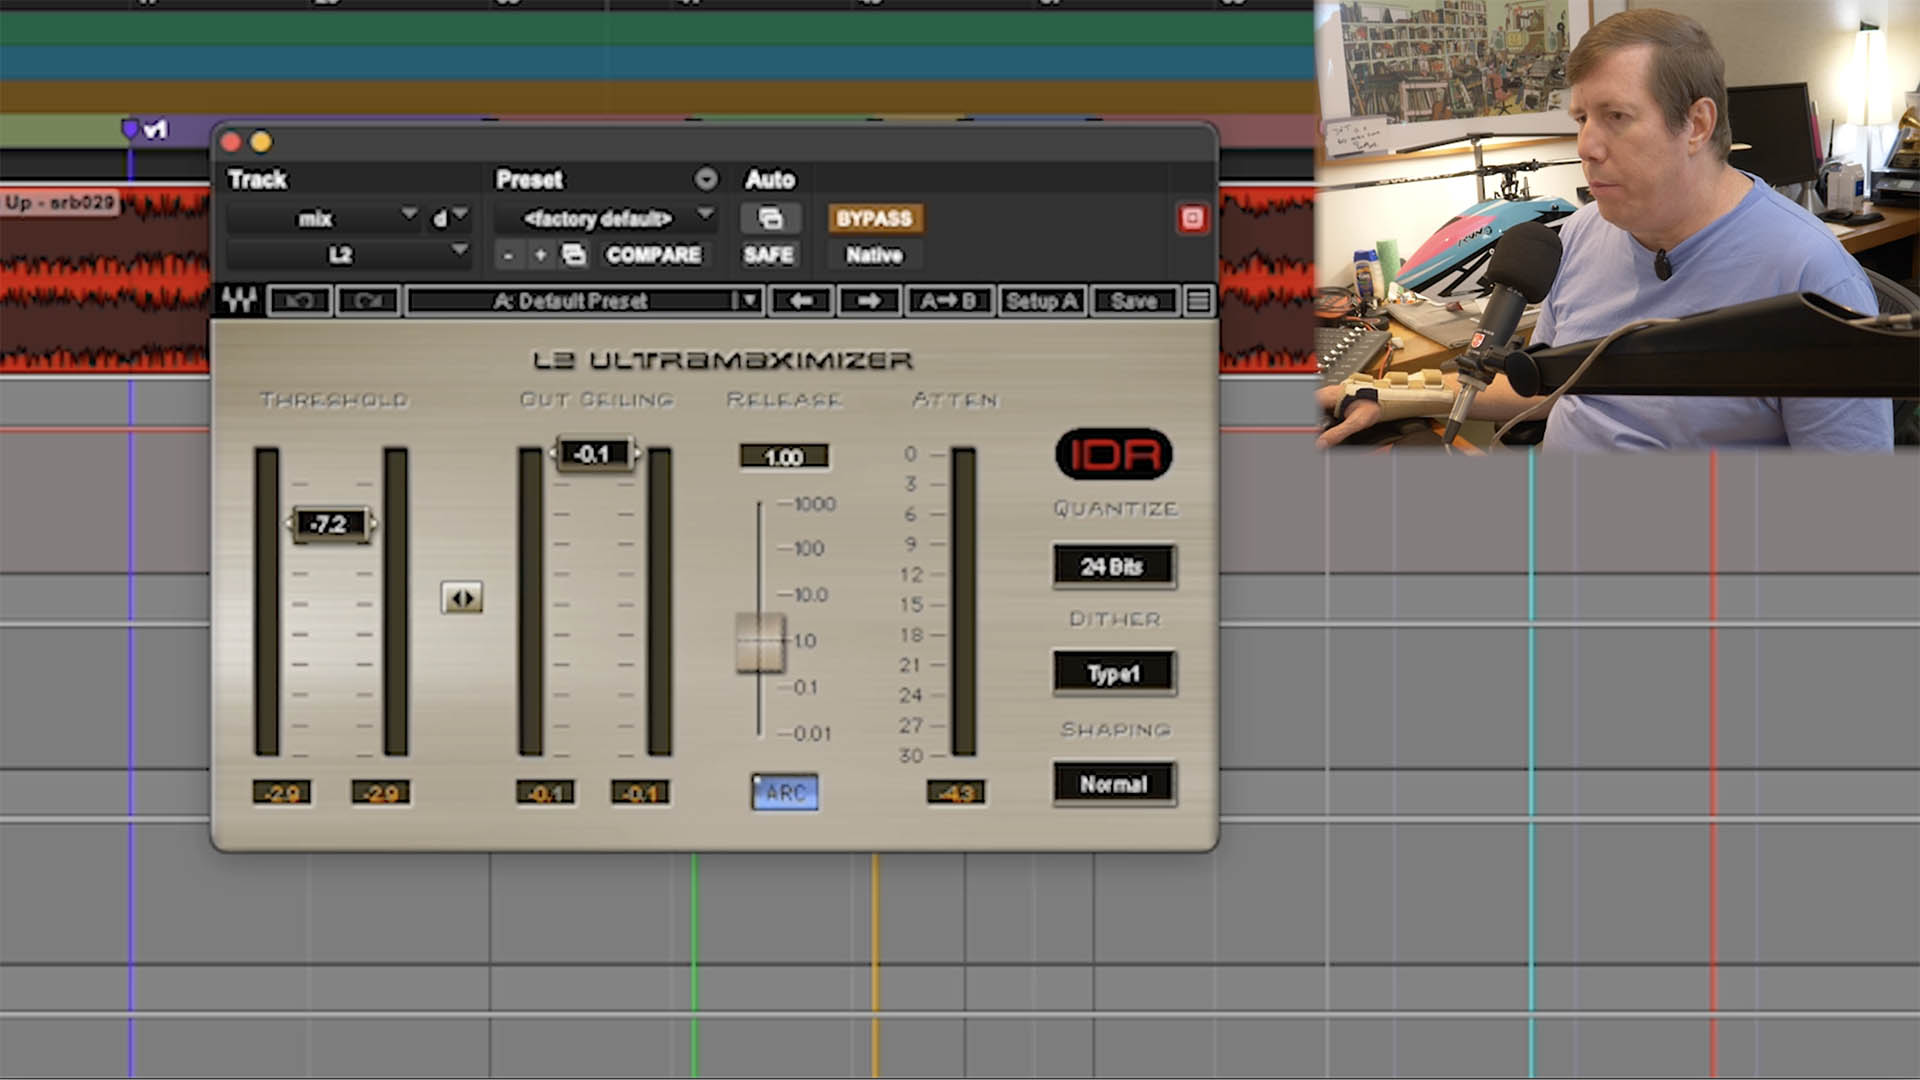Open the mix track selector dropdown
Viewport: 1920px width, 1080px height.
pyautogui.click(x=323, y=218)
